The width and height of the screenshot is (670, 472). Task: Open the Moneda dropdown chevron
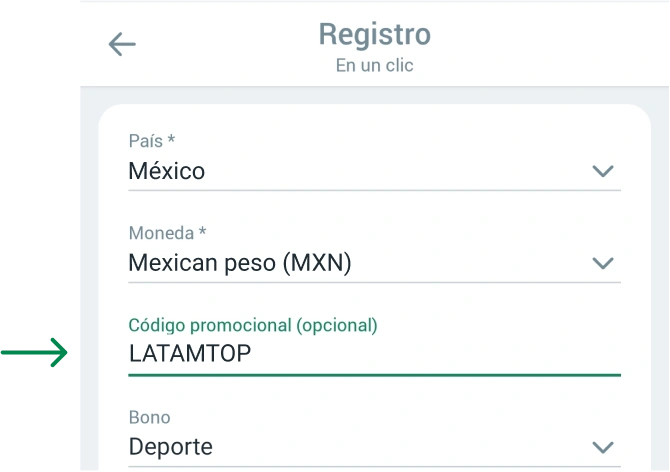tap(602, 263)
